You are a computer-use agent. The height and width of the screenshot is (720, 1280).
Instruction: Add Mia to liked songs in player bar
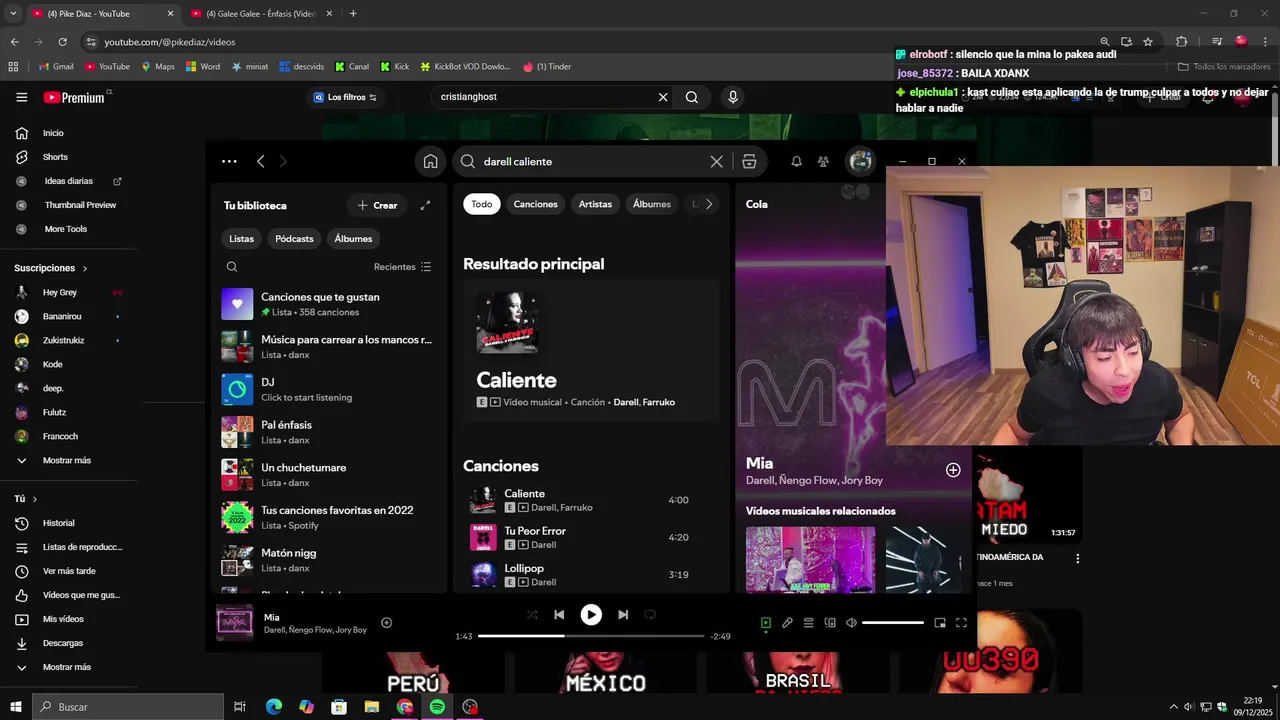coord(386,623)
